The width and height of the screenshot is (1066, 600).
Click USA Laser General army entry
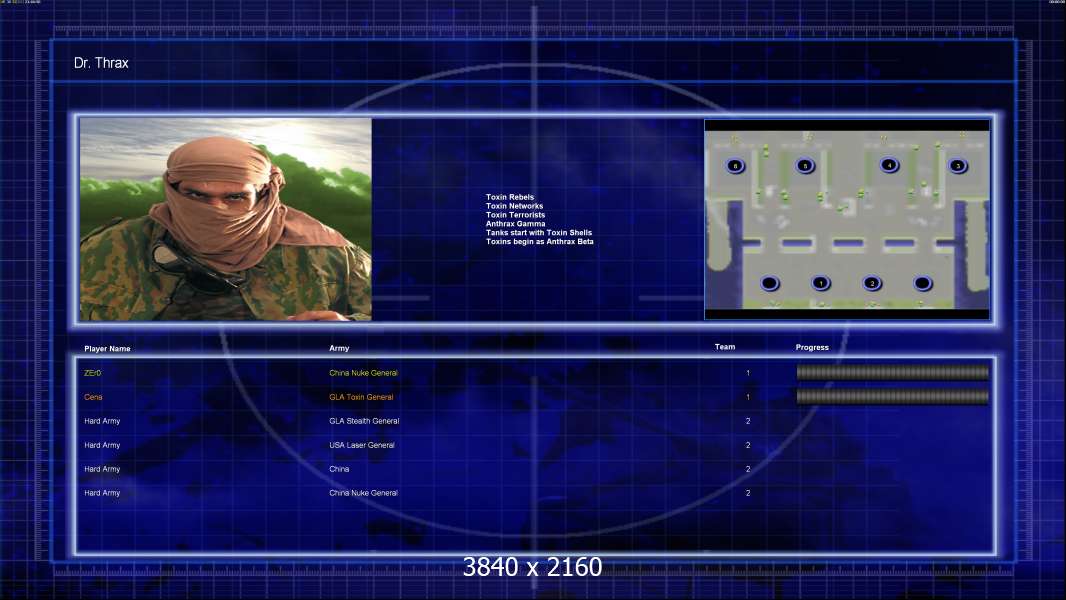[362, 445]
